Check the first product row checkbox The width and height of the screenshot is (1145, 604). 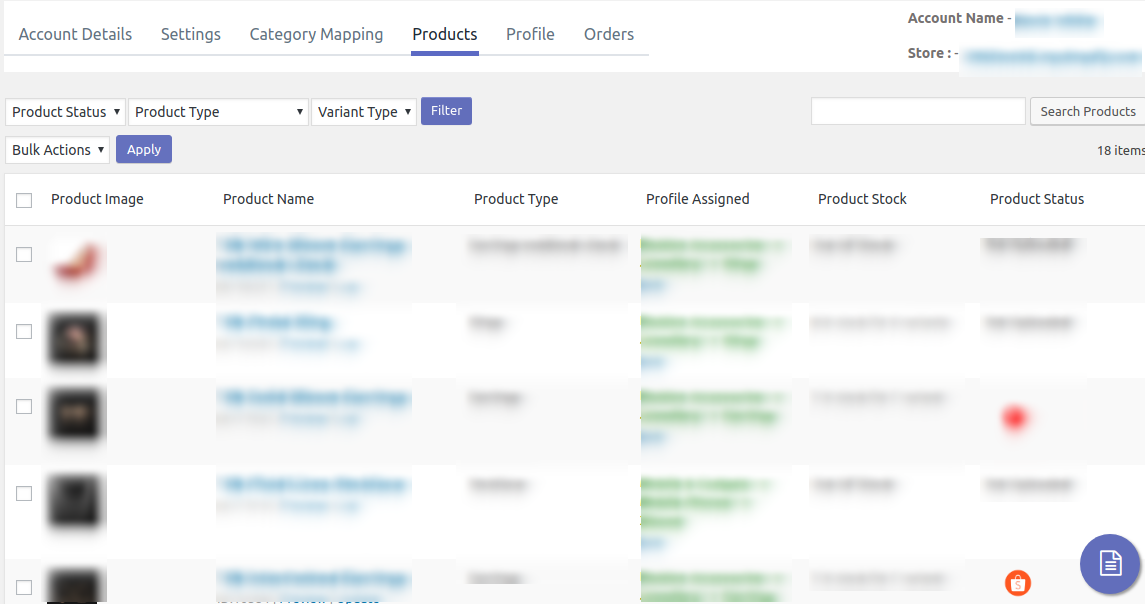point(24,255)
